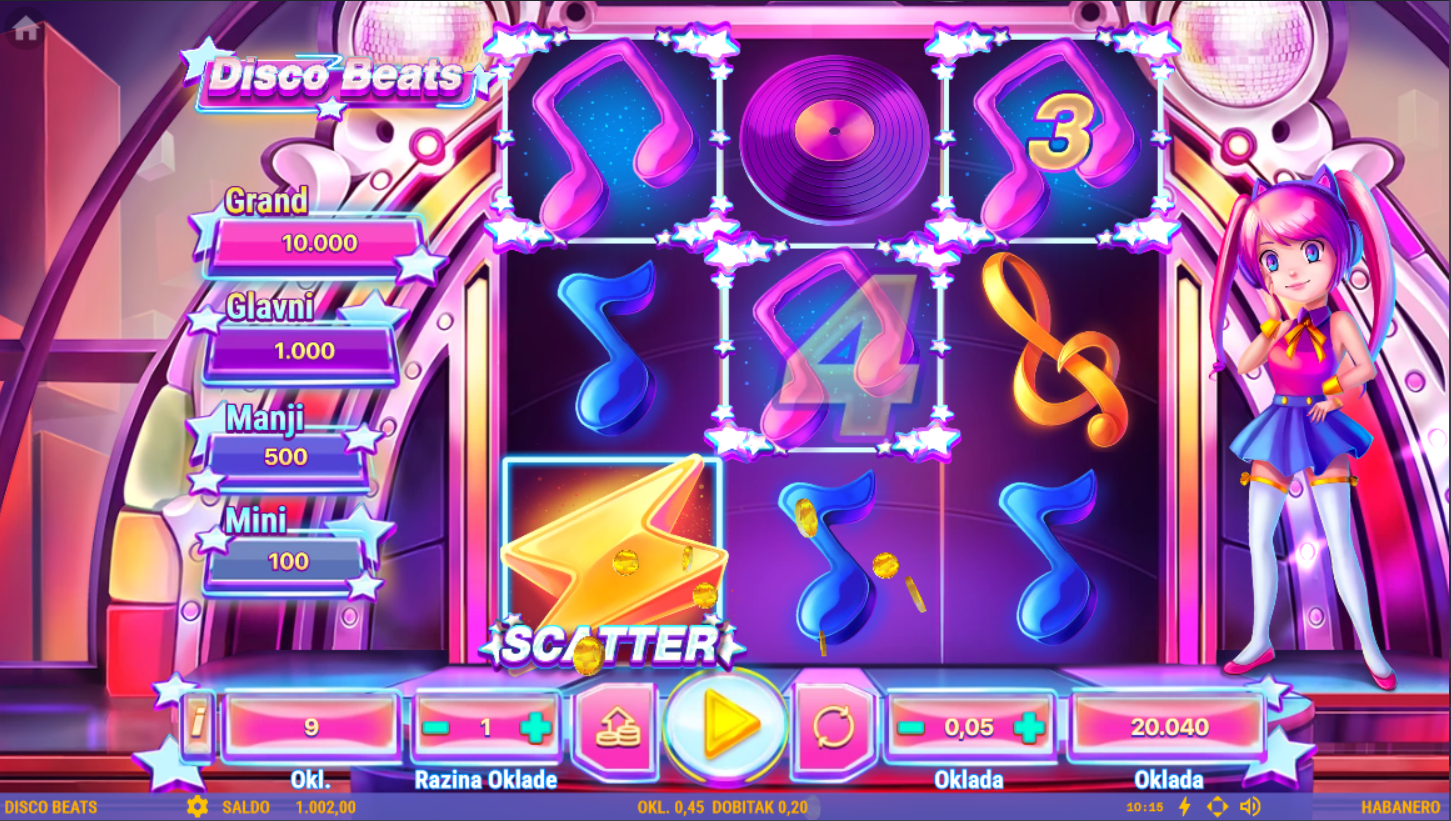Go to the home screen icon
1451x821 pixels.
click(x=26, y=29)
